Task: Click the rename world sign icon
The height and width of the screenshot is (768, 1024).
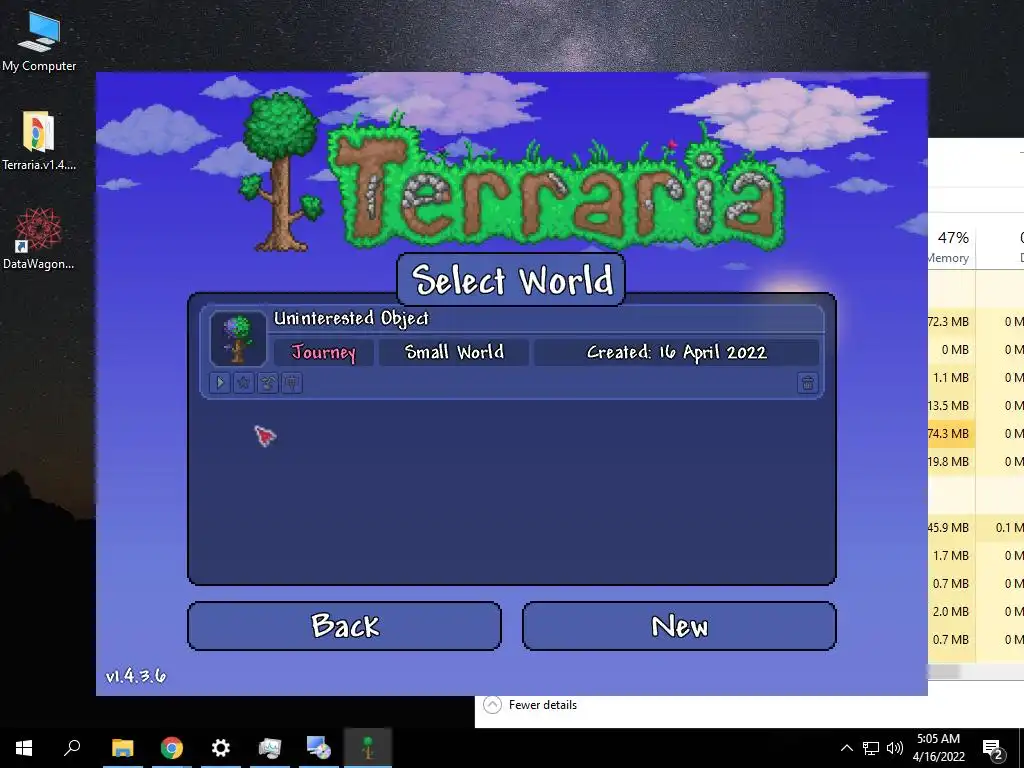Action: click(291, 383)
